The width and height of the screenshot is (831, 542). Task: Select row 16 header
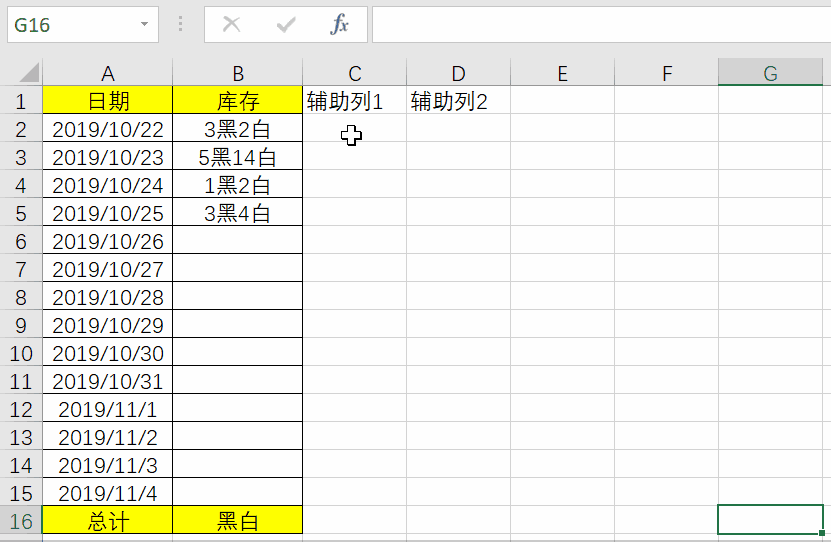pos(21,521)
